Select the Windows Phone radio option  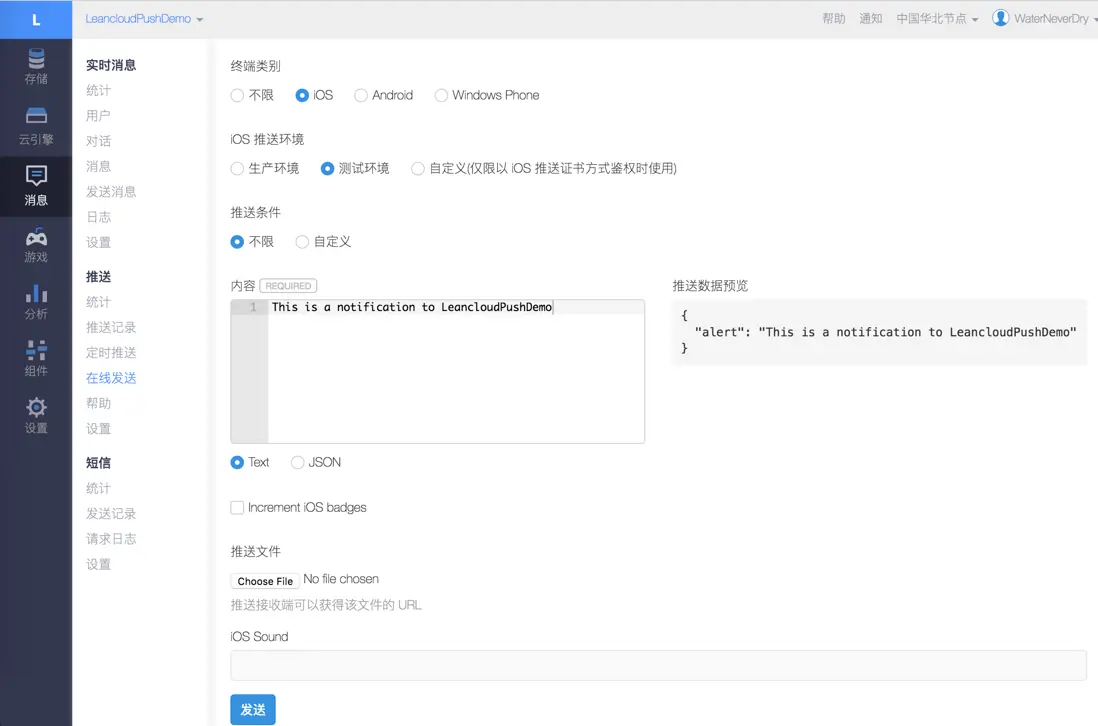tap(441, 95)
